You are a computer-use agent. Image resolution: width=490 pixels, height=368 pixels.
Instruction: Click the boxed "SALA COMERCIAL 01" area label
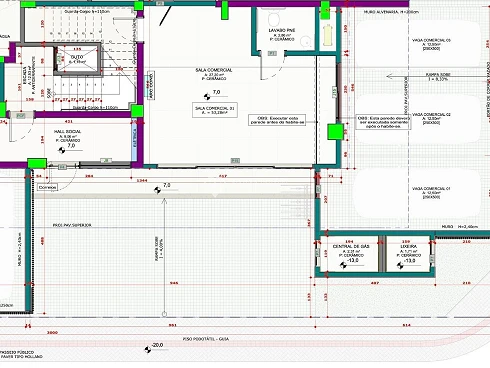[215, 110]
